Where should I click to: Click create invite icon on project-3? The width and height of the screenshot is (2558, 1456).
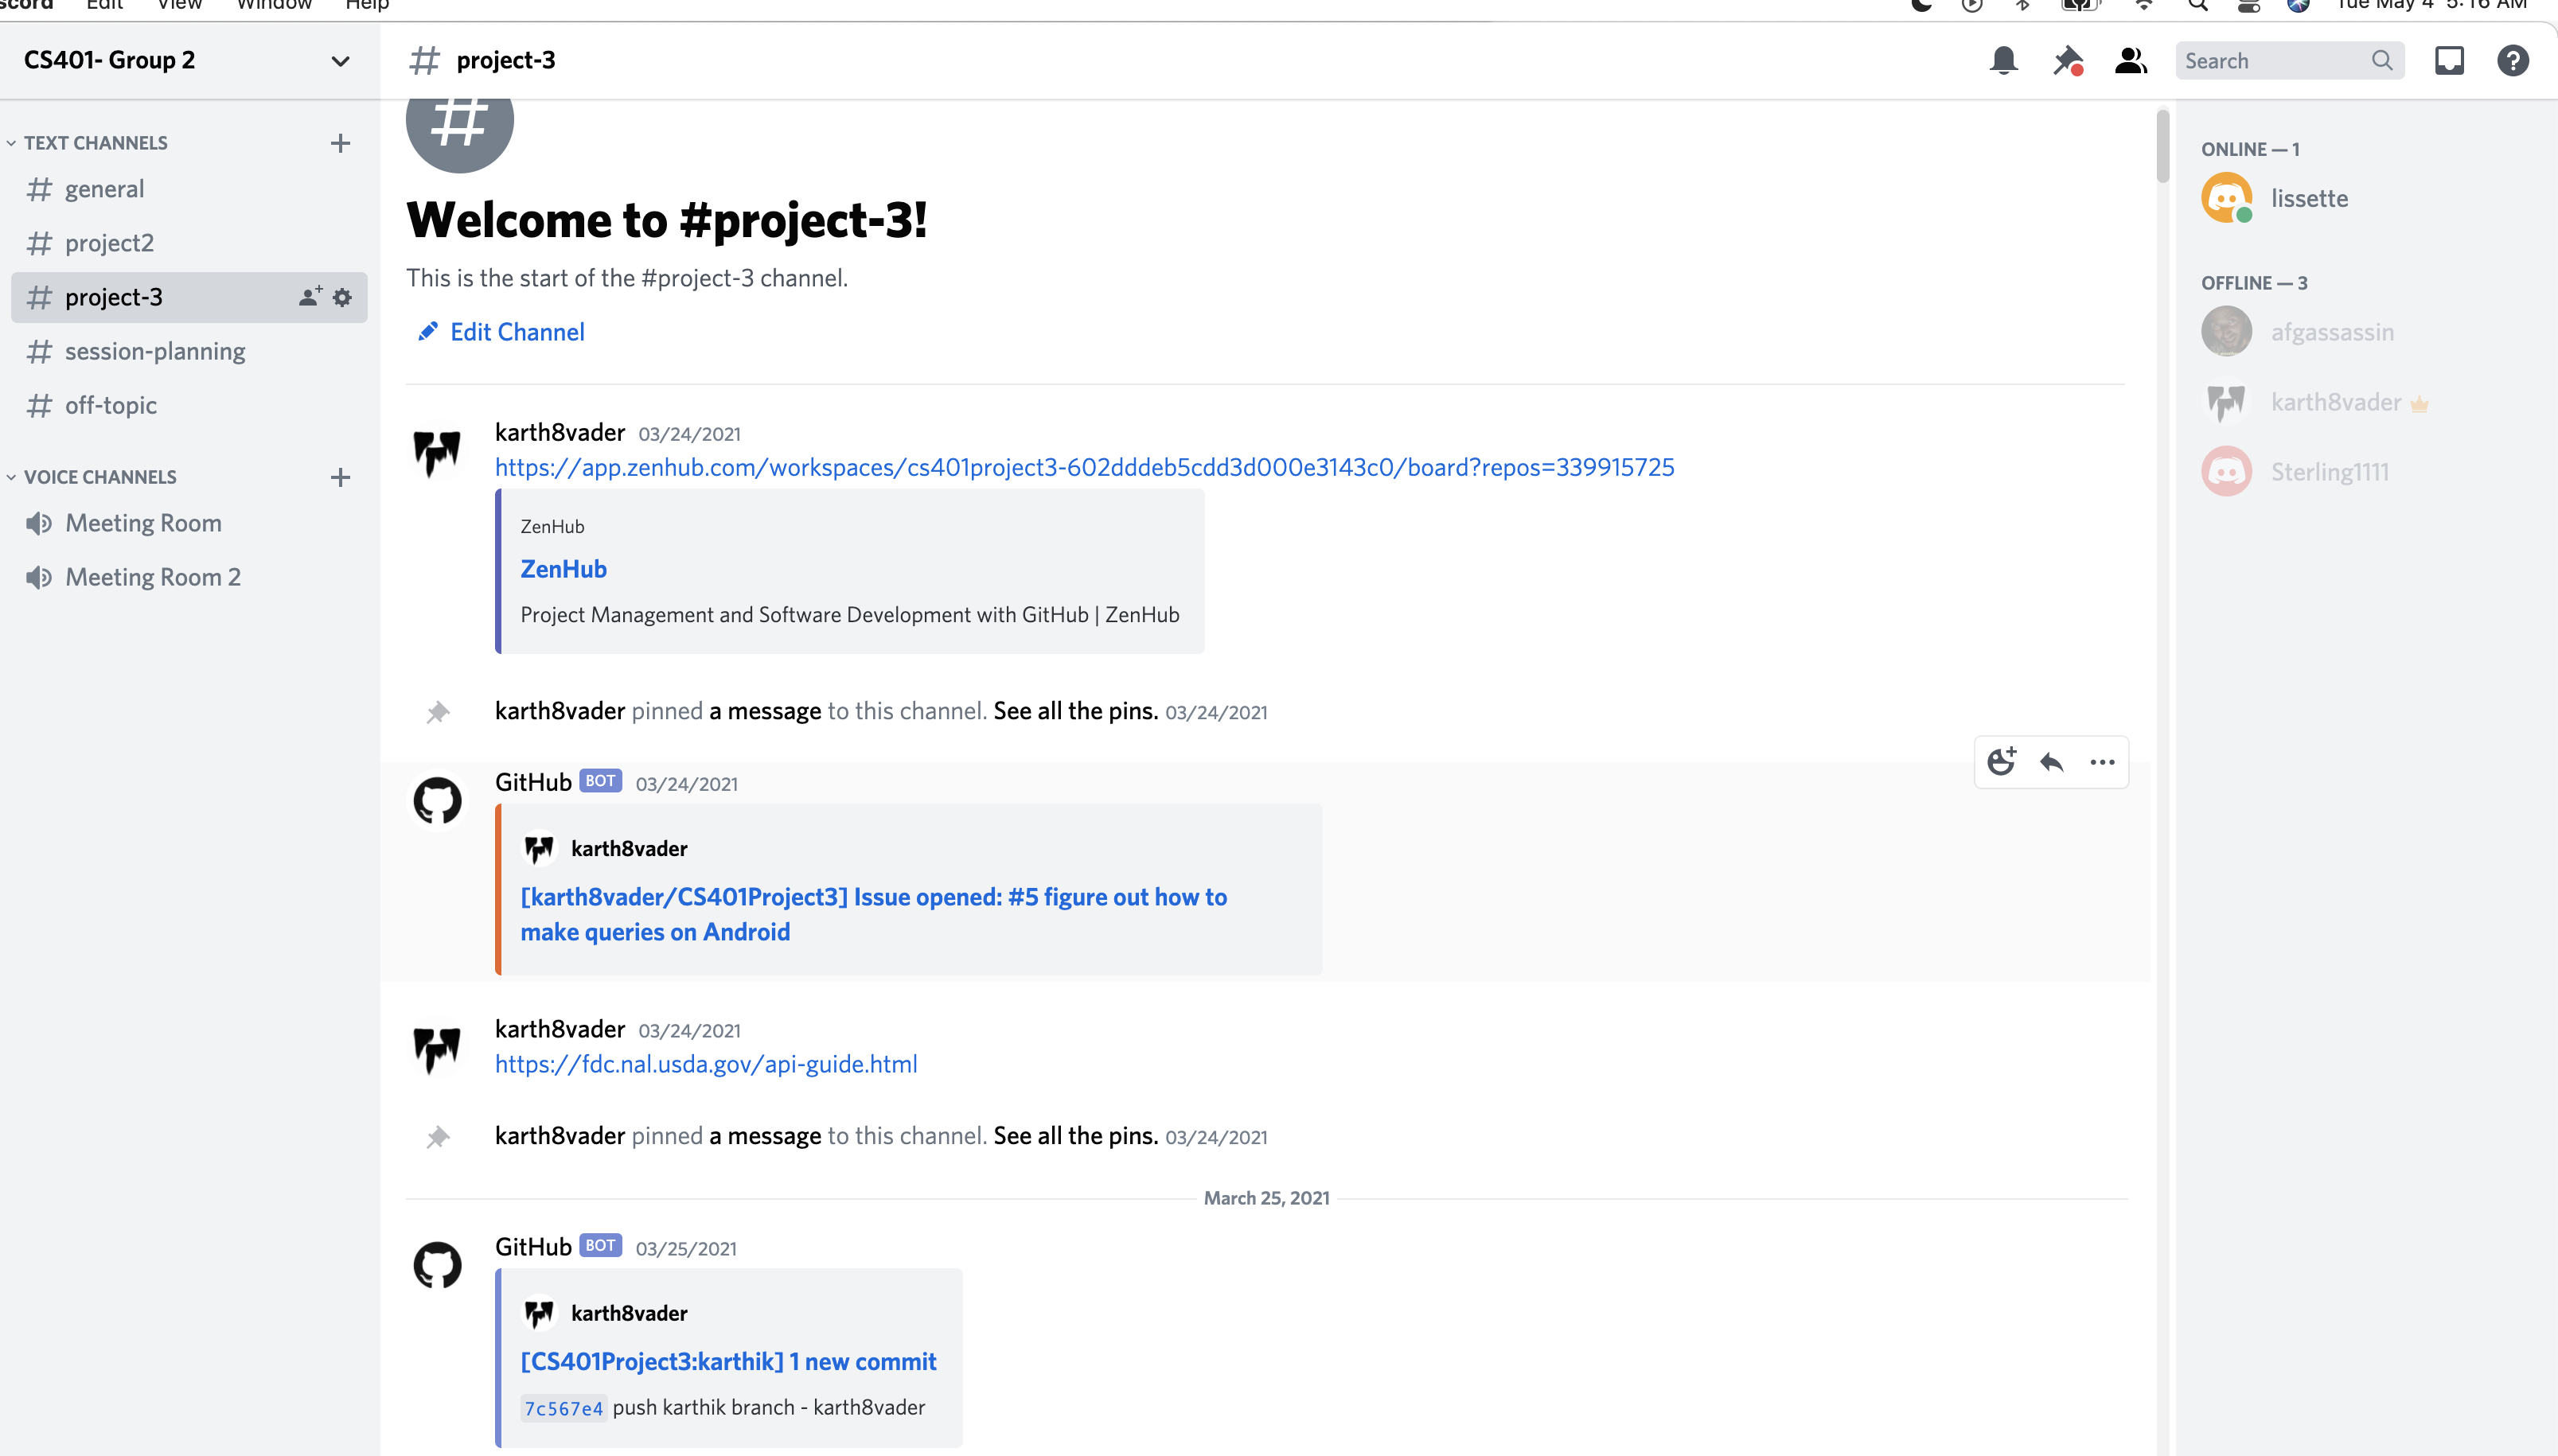coord(310,297)
